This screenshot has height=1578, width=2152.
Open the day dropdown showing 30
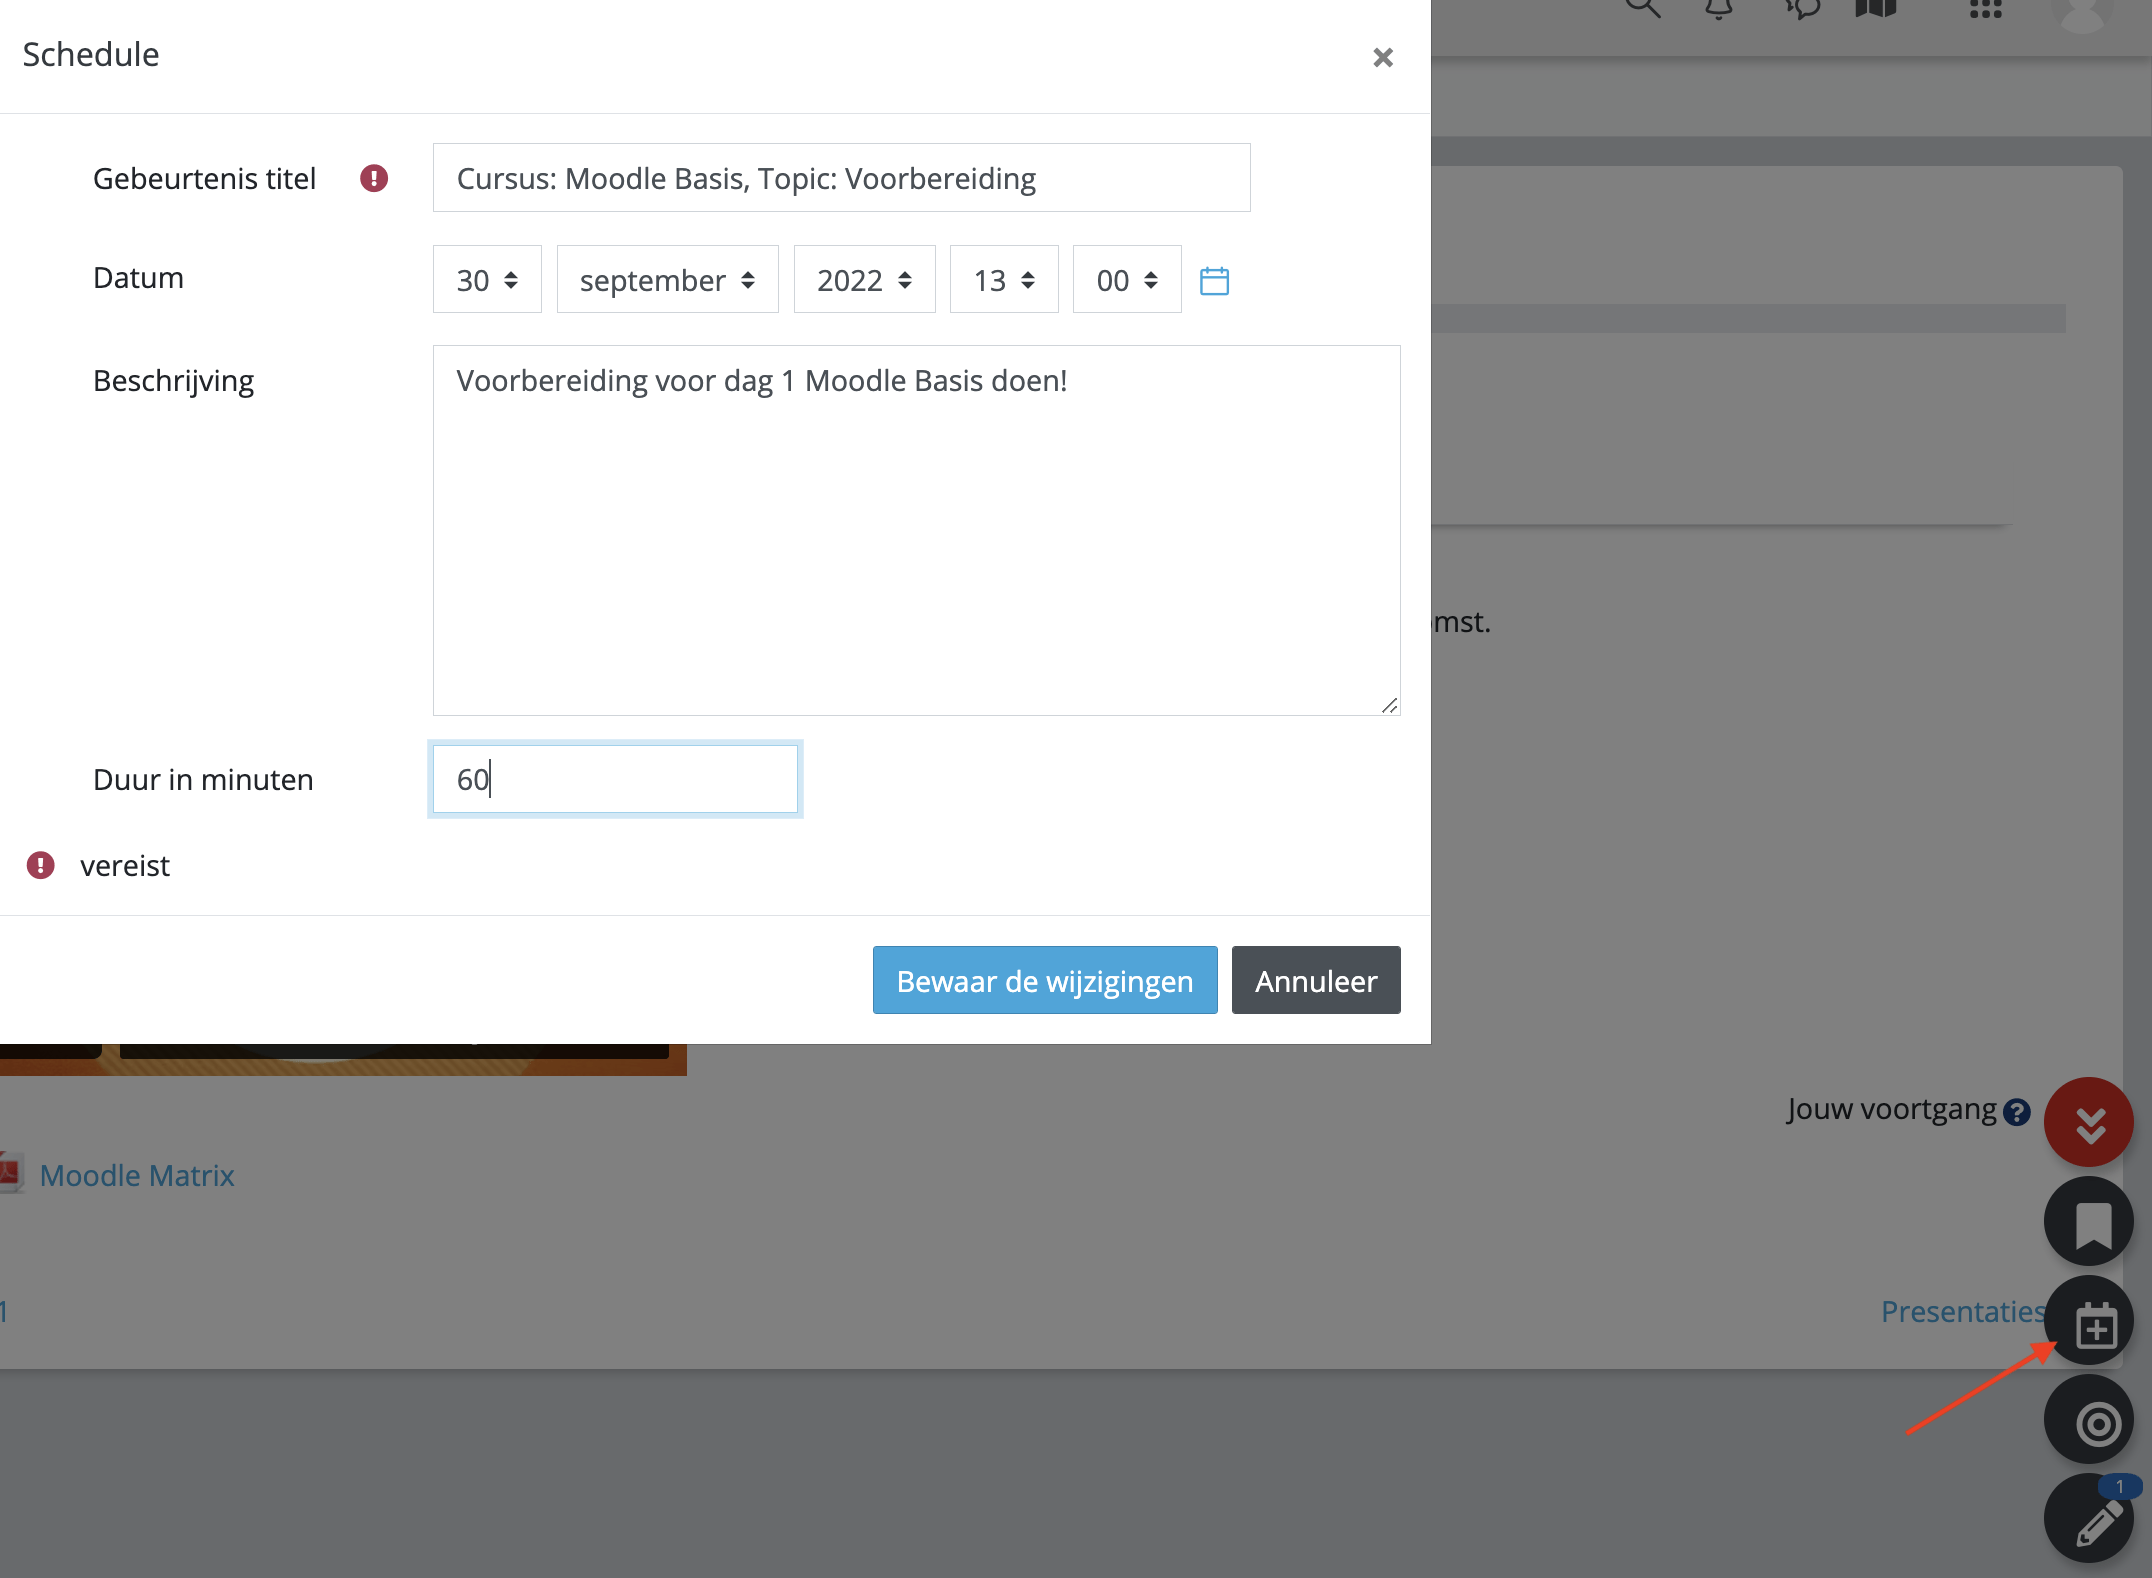[487, 280]
